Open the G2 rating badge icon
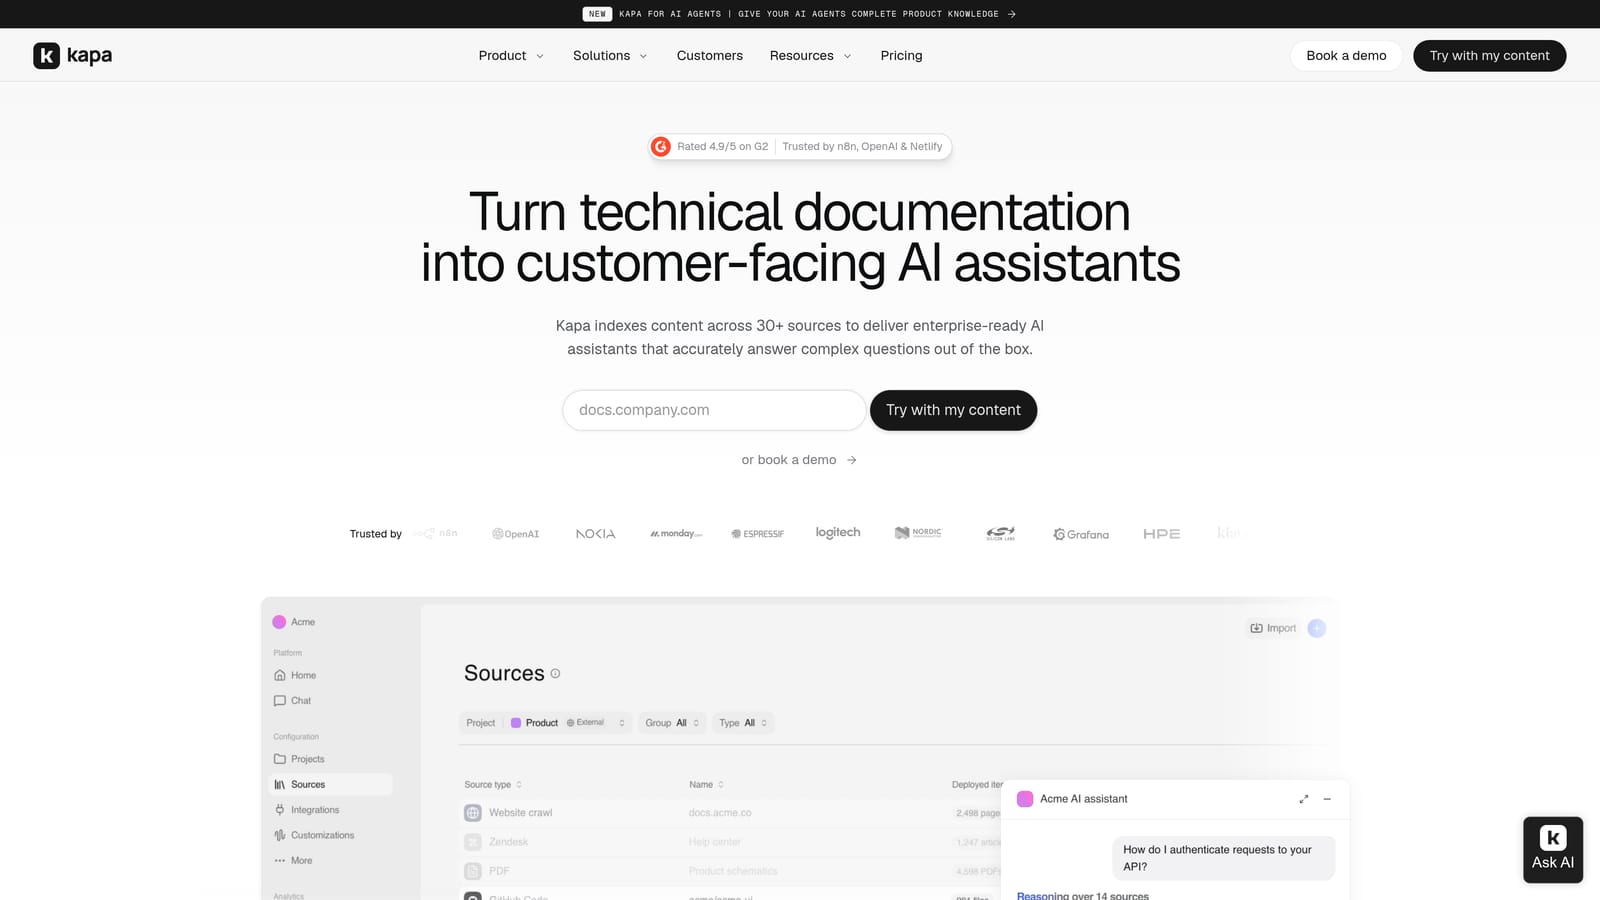1600x900 pixels. point(661,146)
